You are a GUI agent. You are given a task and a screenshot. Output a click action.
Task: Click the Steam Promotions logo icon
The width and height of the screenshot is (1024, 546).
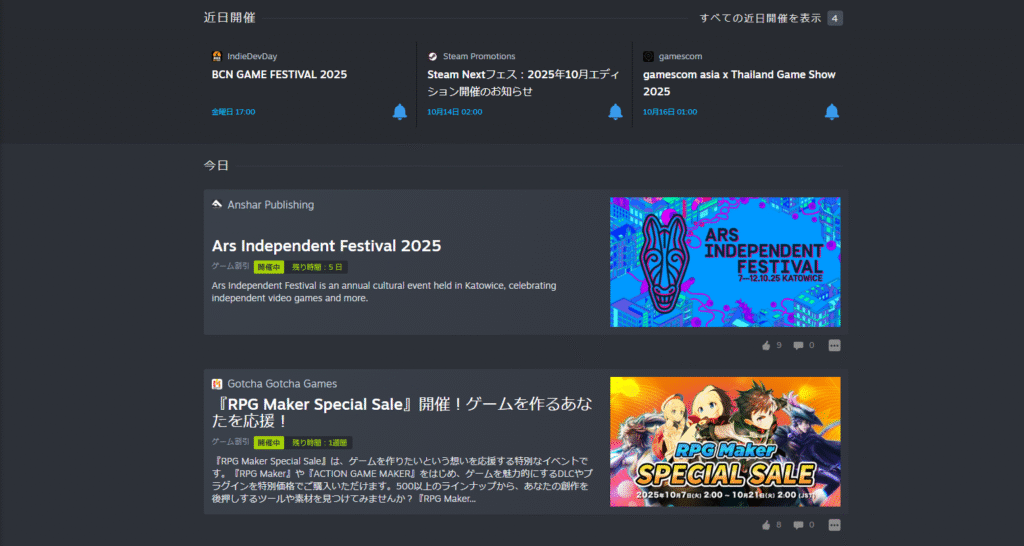(x=433, y=56)
